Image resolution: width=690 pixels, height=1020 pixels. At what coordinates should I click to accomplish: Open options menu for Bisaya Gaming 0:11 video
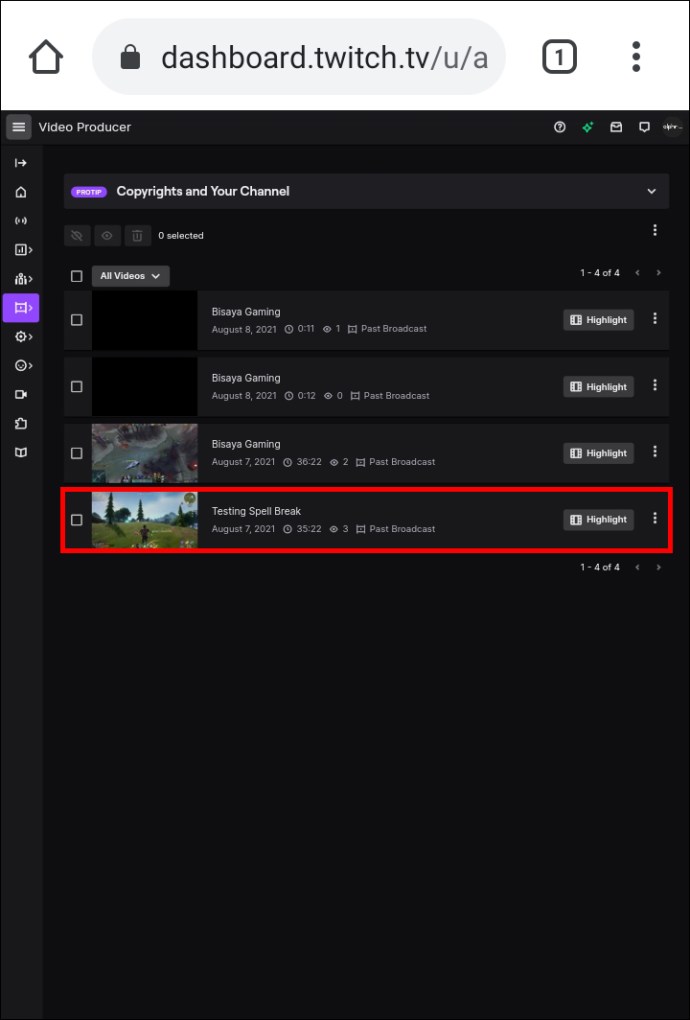(x=655, y=318)
